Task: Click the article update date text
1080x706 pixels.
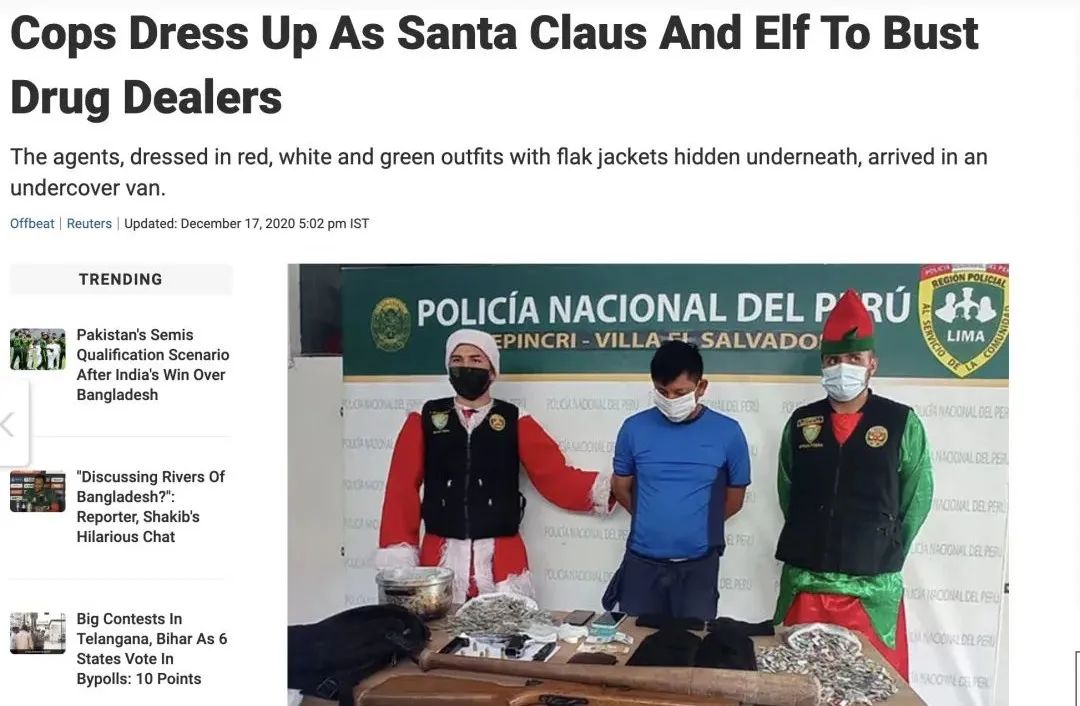Action: point(247,224)
